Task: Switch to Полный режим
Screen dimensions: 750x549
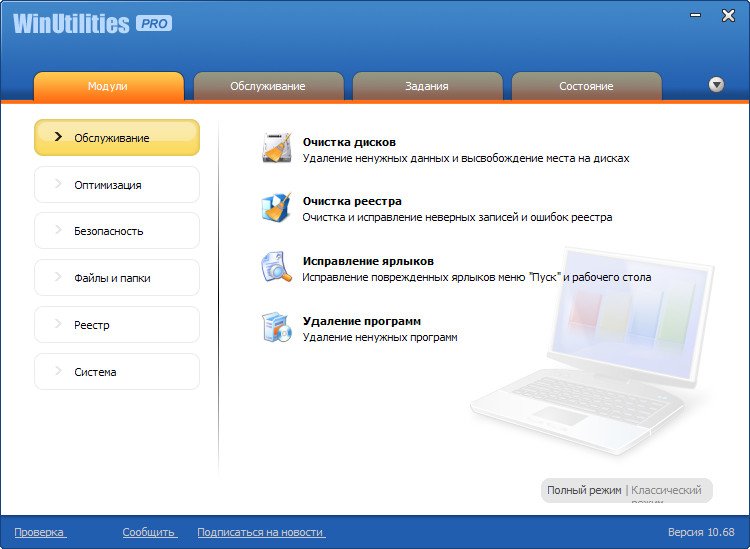Action: (x=584, y=490)
